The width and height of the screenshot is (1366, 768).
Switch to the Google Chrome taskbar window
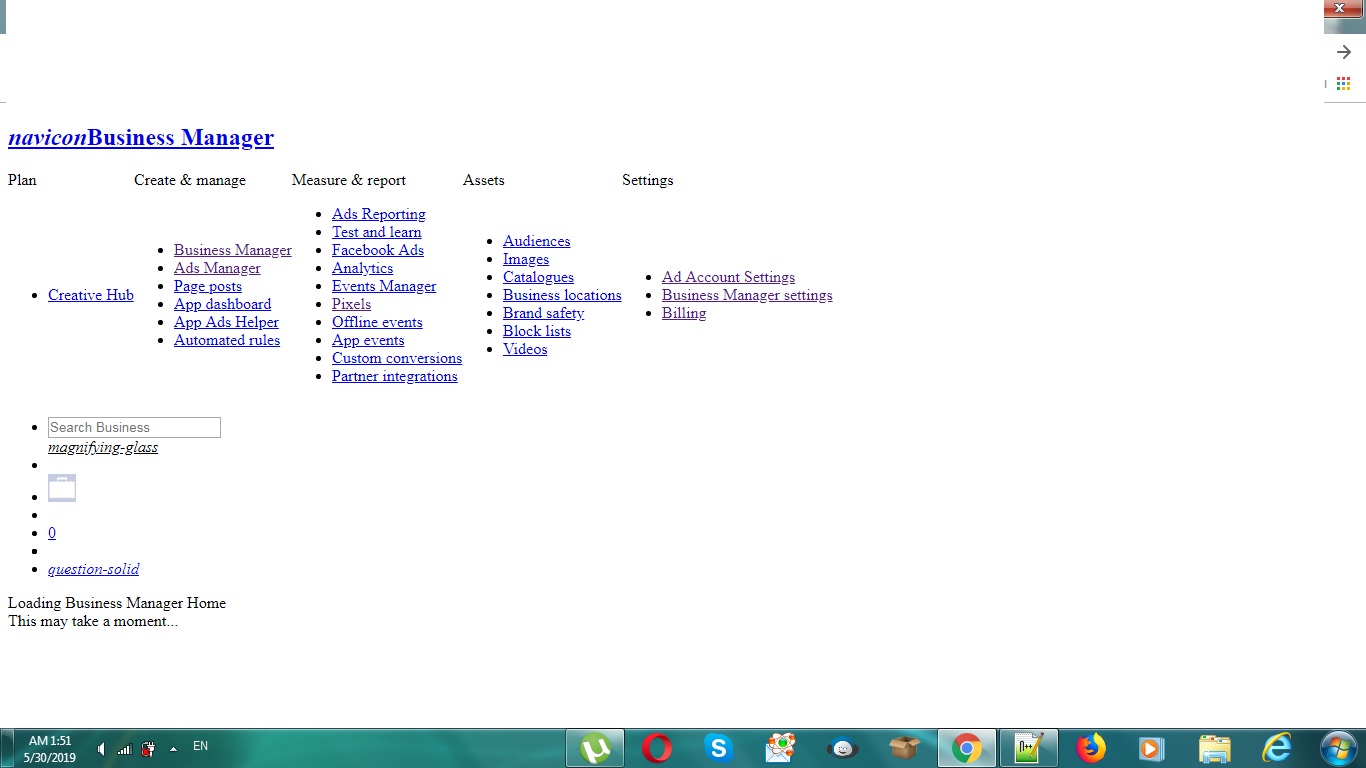pos(966,748)
